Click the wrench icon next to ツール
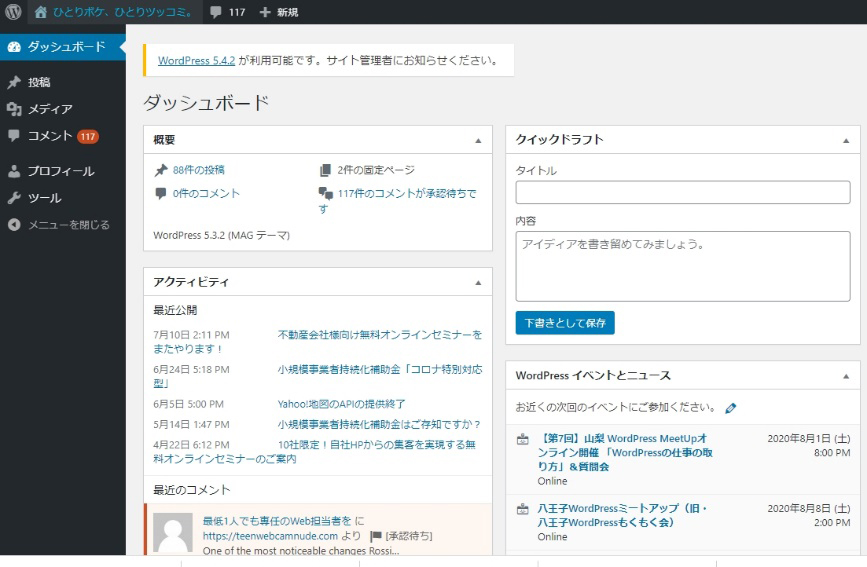This screenshot has width=867, height=567. [14, 198]
